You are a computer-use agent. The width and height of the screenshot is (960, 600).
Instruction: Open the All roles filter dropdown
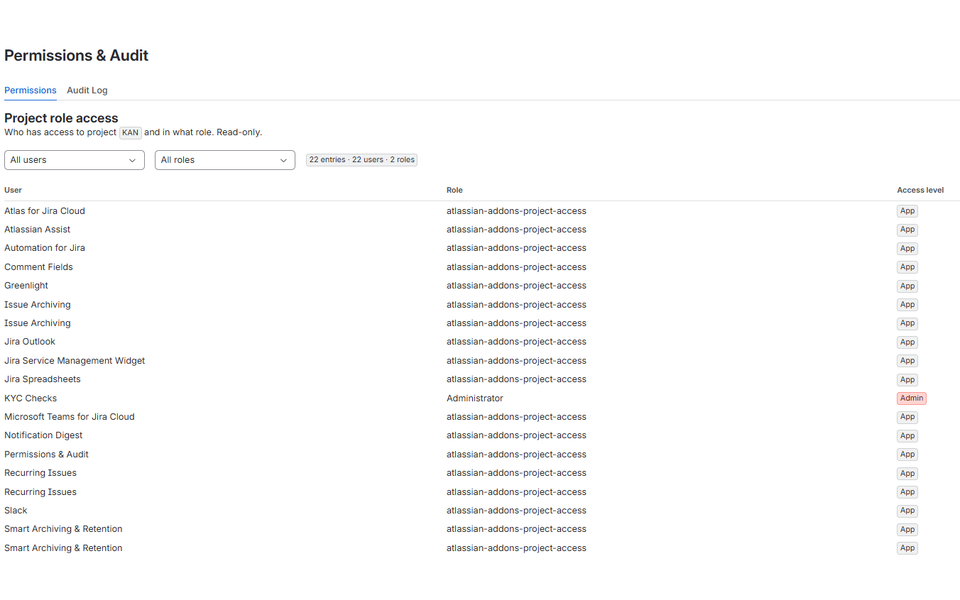click(x=225, y=160)
